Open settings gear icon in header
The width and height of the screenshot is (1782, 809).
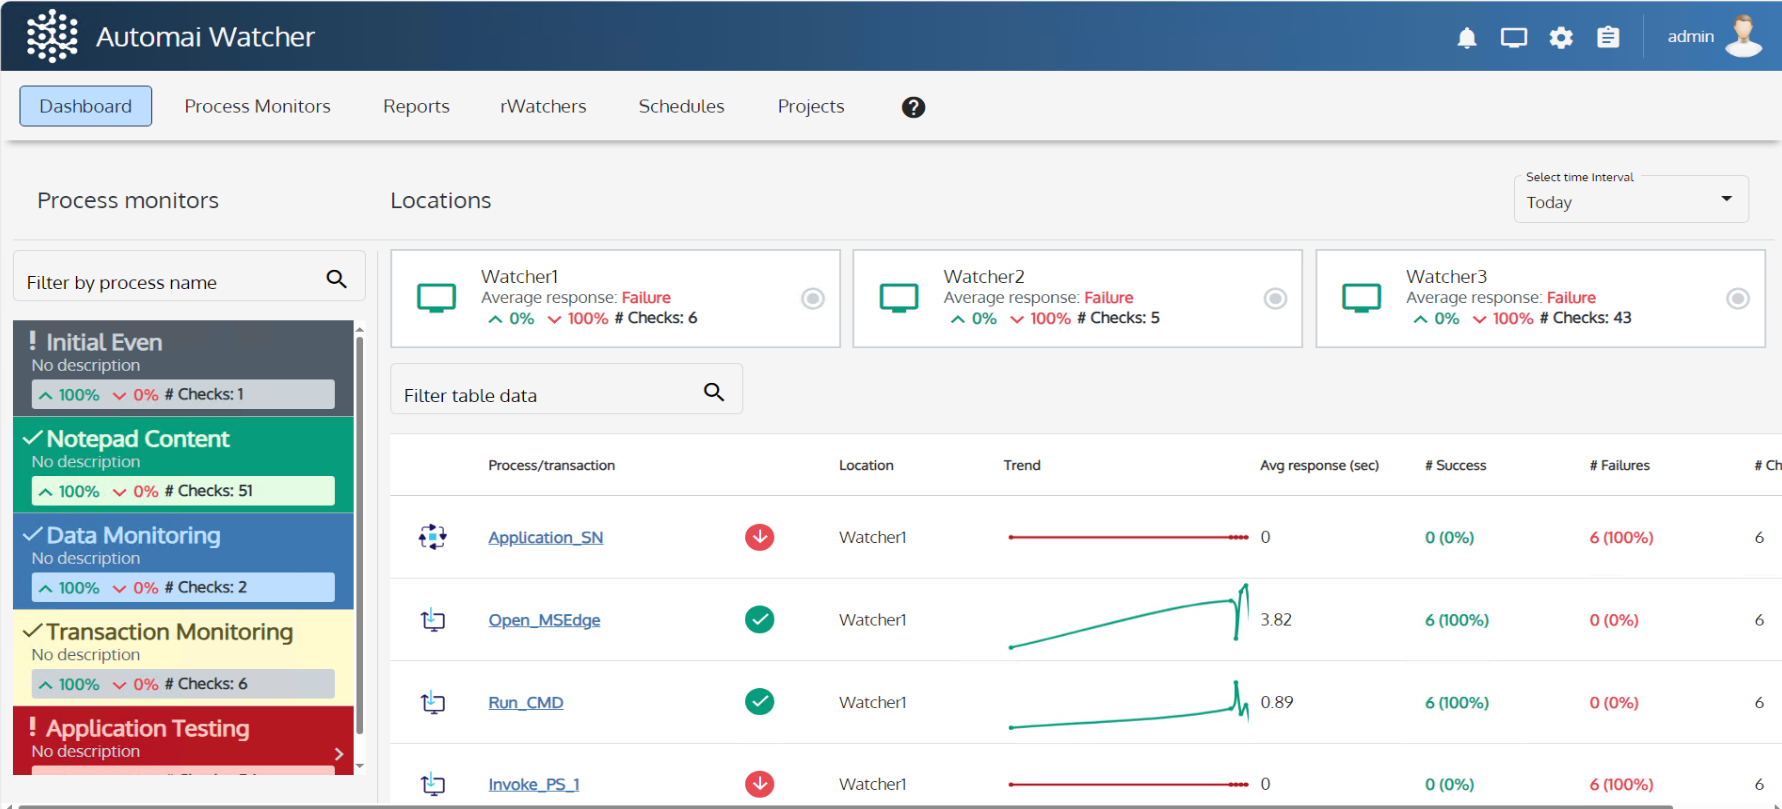(x=1561, y=38)
